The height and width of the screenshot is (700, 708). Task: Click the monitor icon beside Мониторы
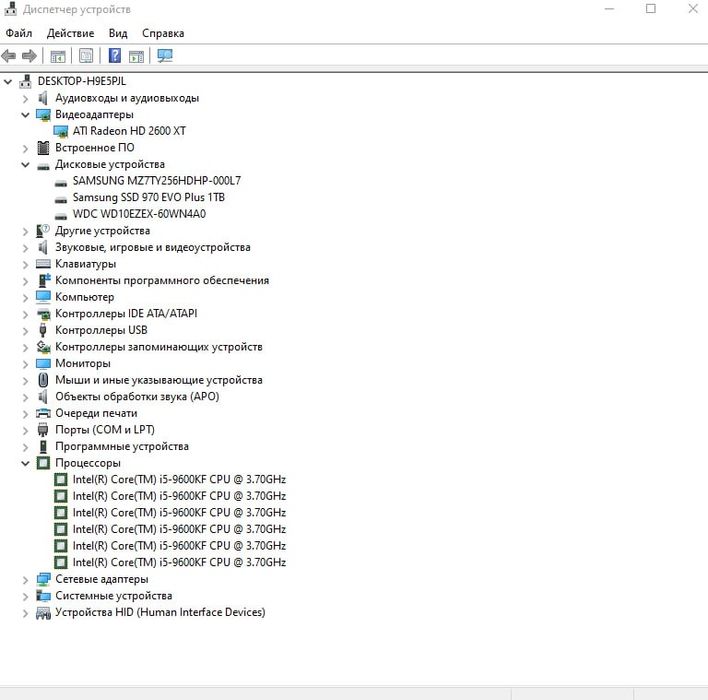pos(43,364)
